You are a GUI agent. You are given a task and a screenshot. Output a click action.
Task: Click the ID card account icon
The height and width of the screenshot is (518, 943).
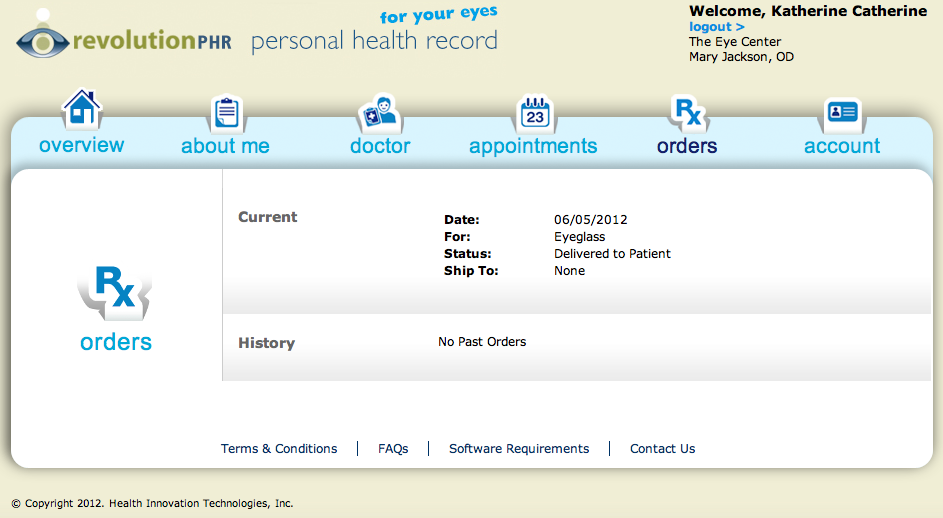[842, 113]
